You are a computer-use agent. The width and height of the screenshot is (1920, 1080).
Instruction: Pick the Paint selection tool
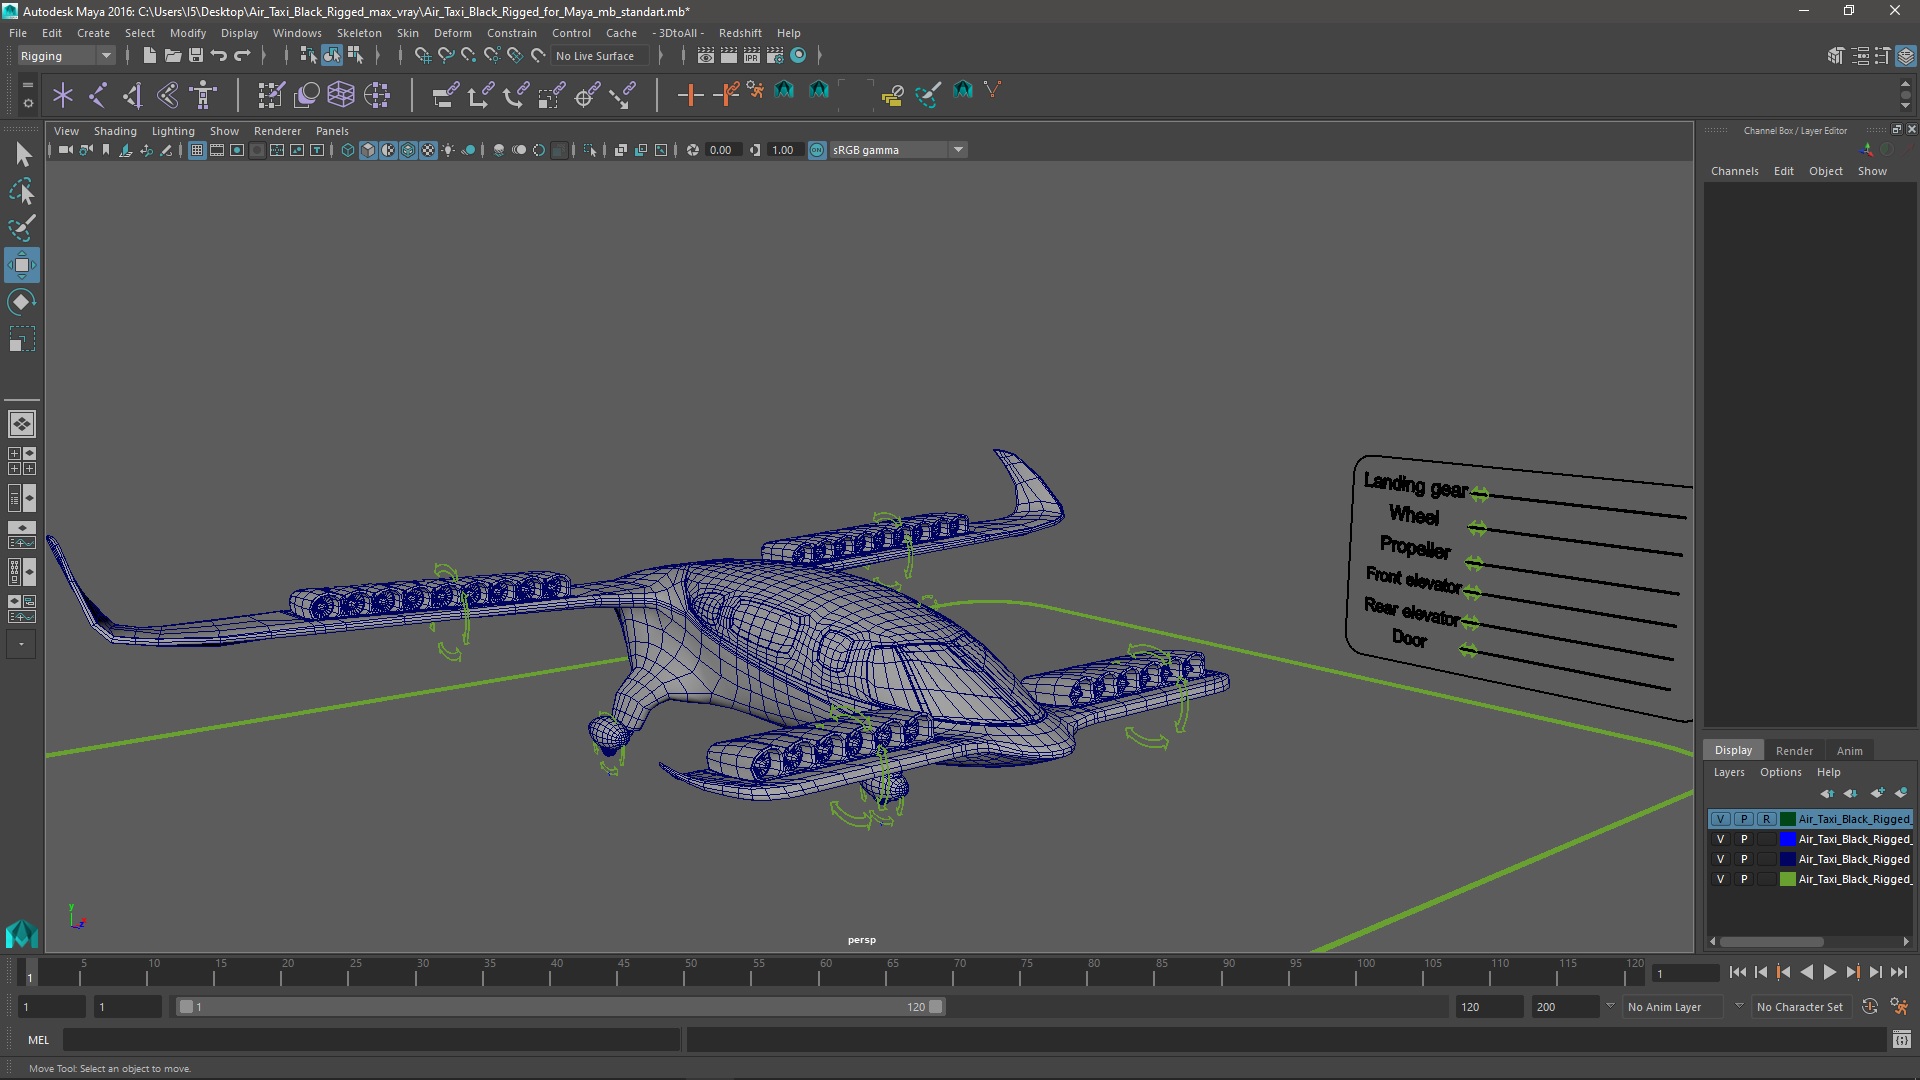click(x=21, y=228)
